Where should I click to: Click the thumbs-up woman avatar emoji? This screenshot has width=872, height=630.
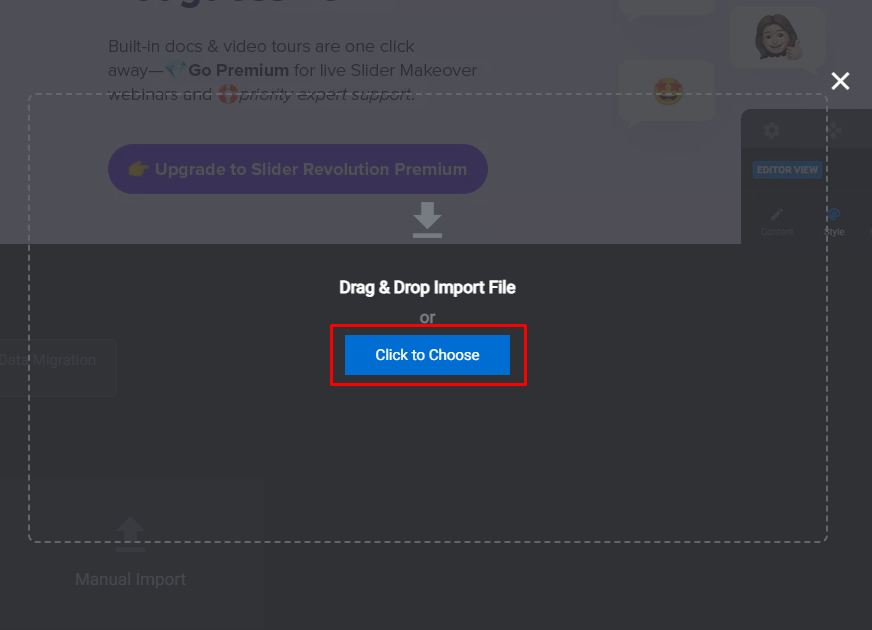(x=777, y=37)
